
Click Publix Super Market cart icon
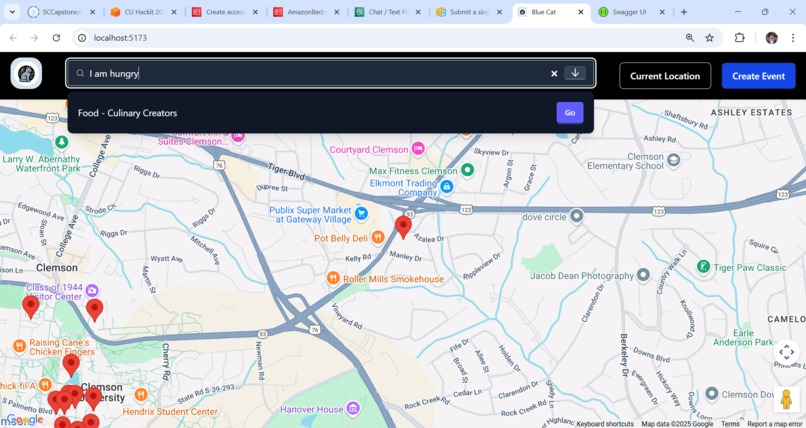[361, 213]
